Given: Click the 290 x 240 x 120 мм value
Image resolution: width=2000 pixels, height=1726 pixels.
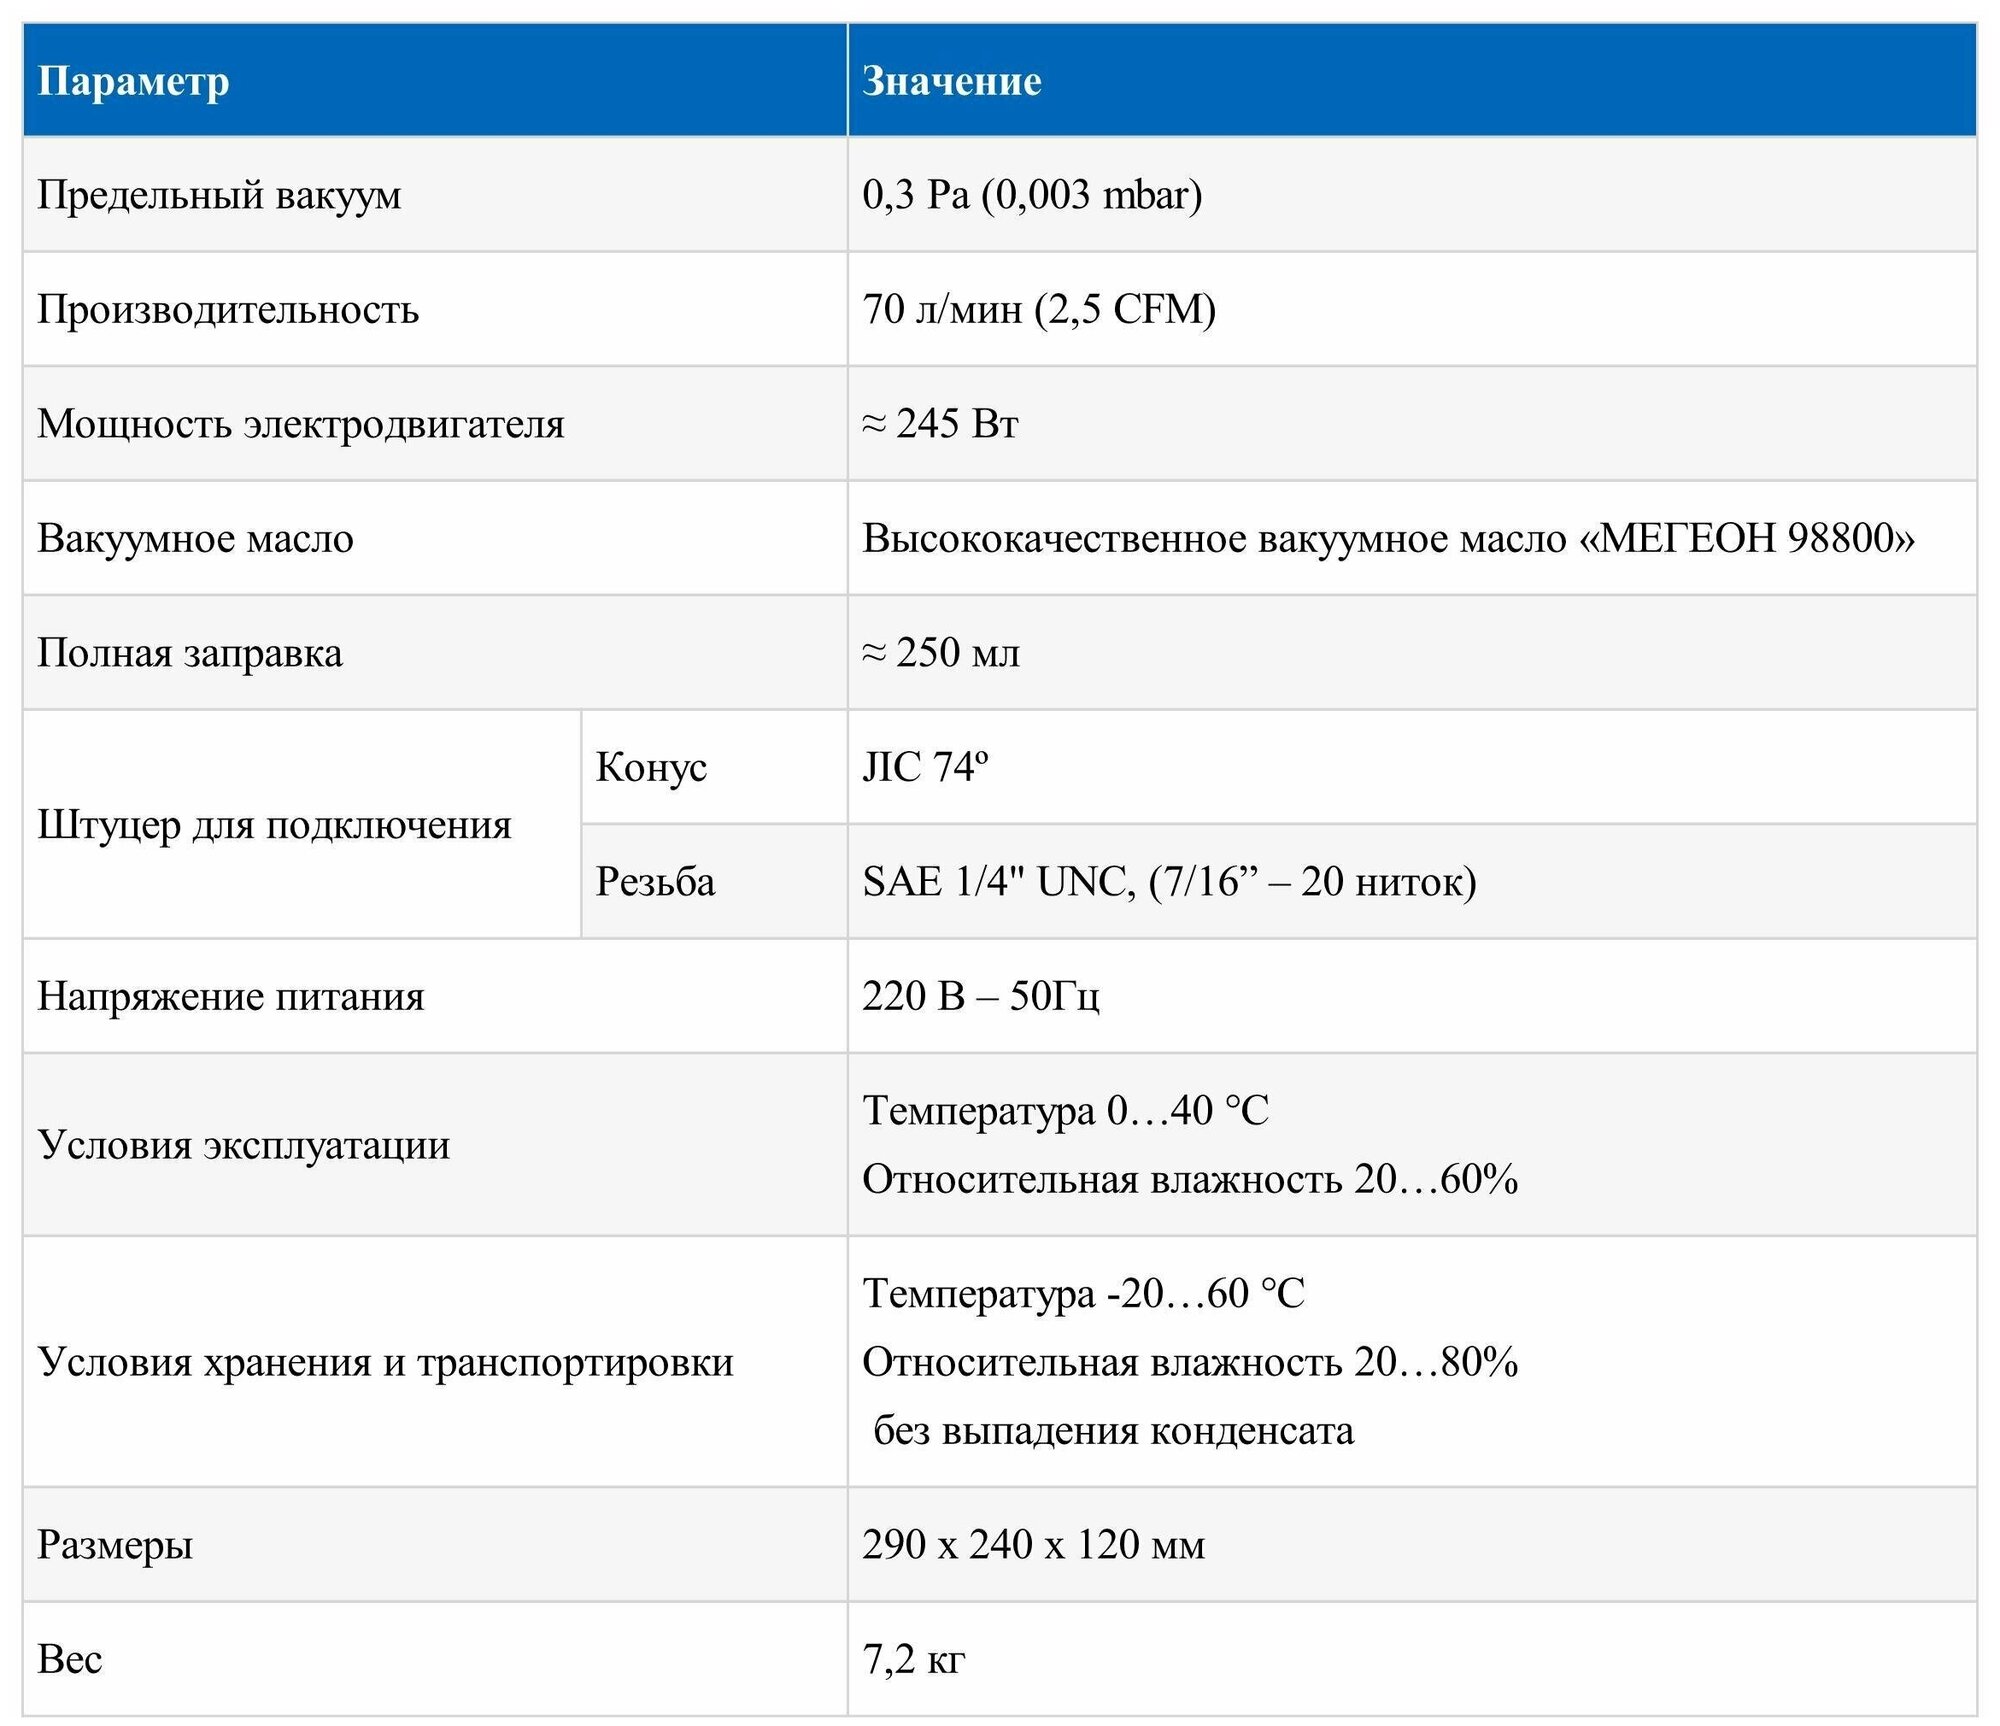Looking at the screenshot, I should (x=1033, y=1545).
